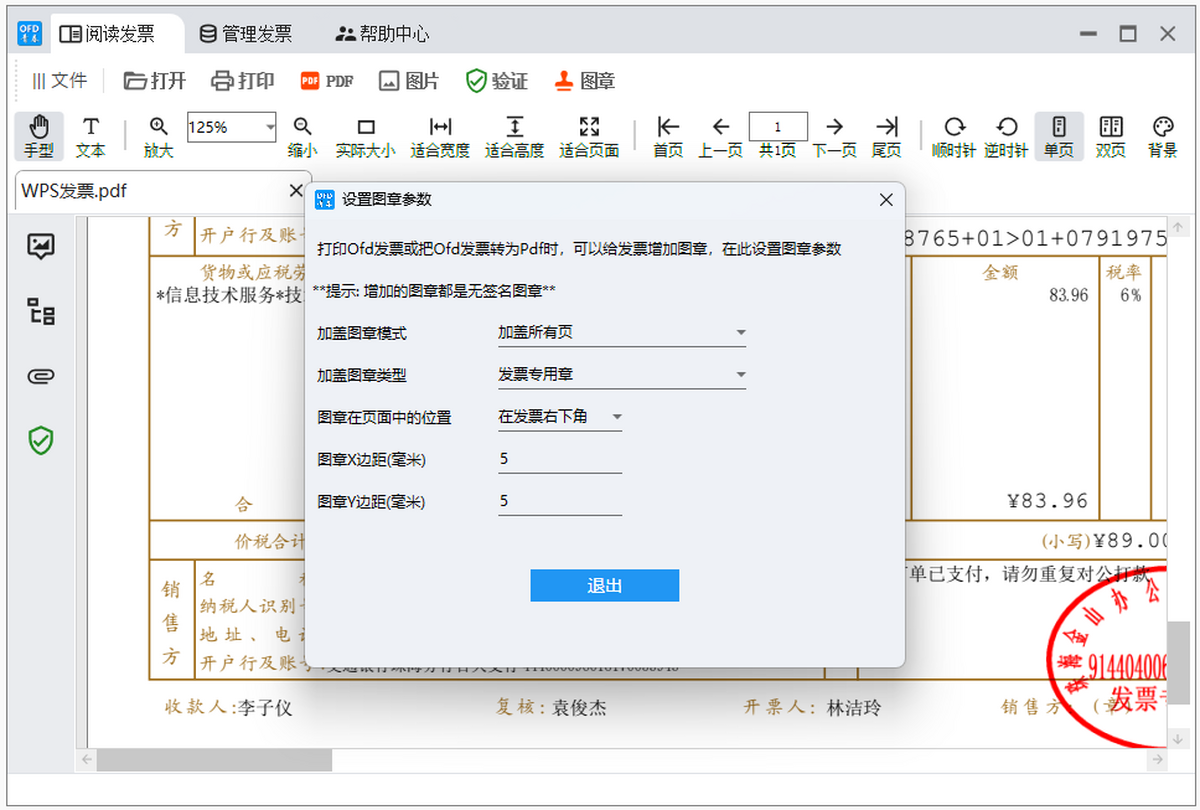Click the 图章X边距 input field
The width and height of the screenshot is (1200, 810).
point(560,459)
